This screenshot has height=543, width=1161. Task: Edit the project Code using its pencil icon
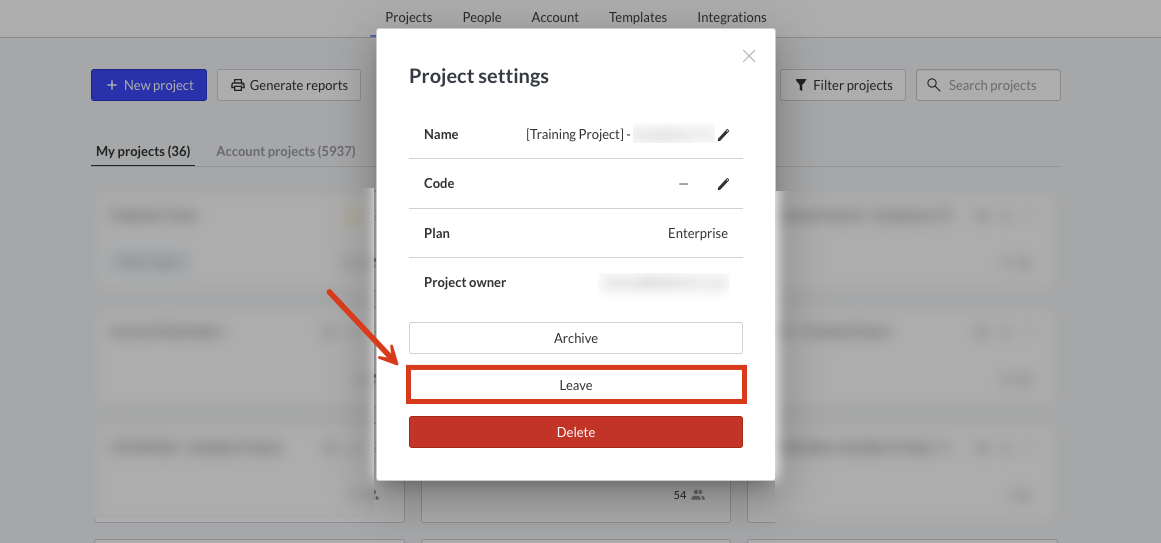[x=723, y=184]
